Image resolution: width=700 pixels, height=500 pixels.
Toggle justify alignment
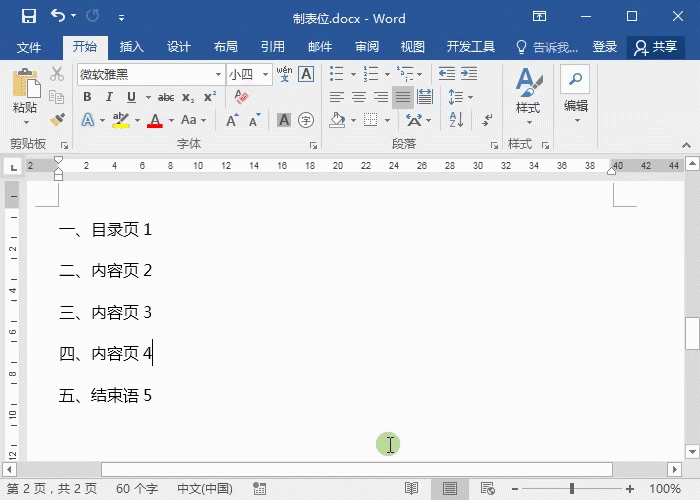pos(403,97)
